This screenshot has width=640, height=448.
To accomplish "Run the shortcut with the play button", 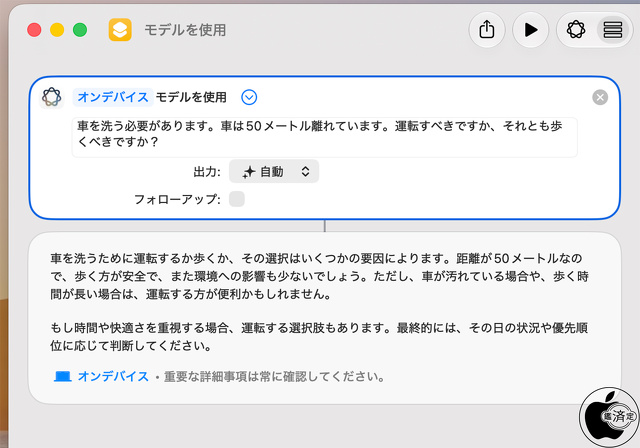I will [x=530, y=30].
